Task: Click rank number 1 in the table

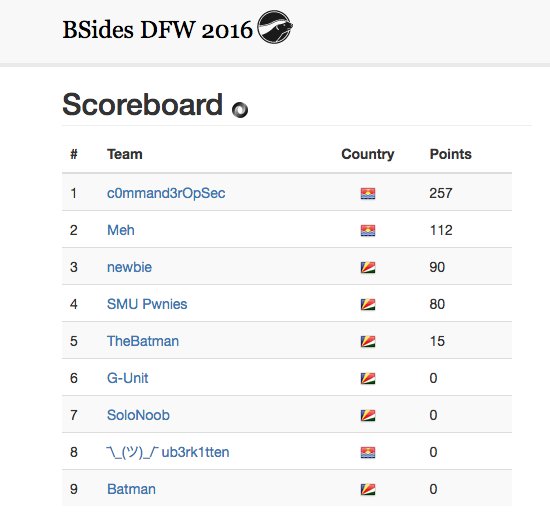Action: click(74, 193)
